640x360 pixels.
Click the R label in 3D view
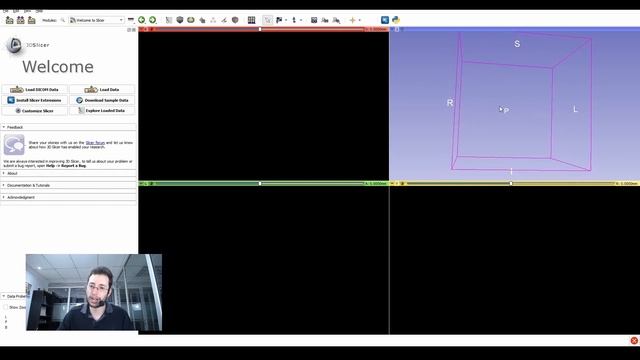click(x=450, y=103)
